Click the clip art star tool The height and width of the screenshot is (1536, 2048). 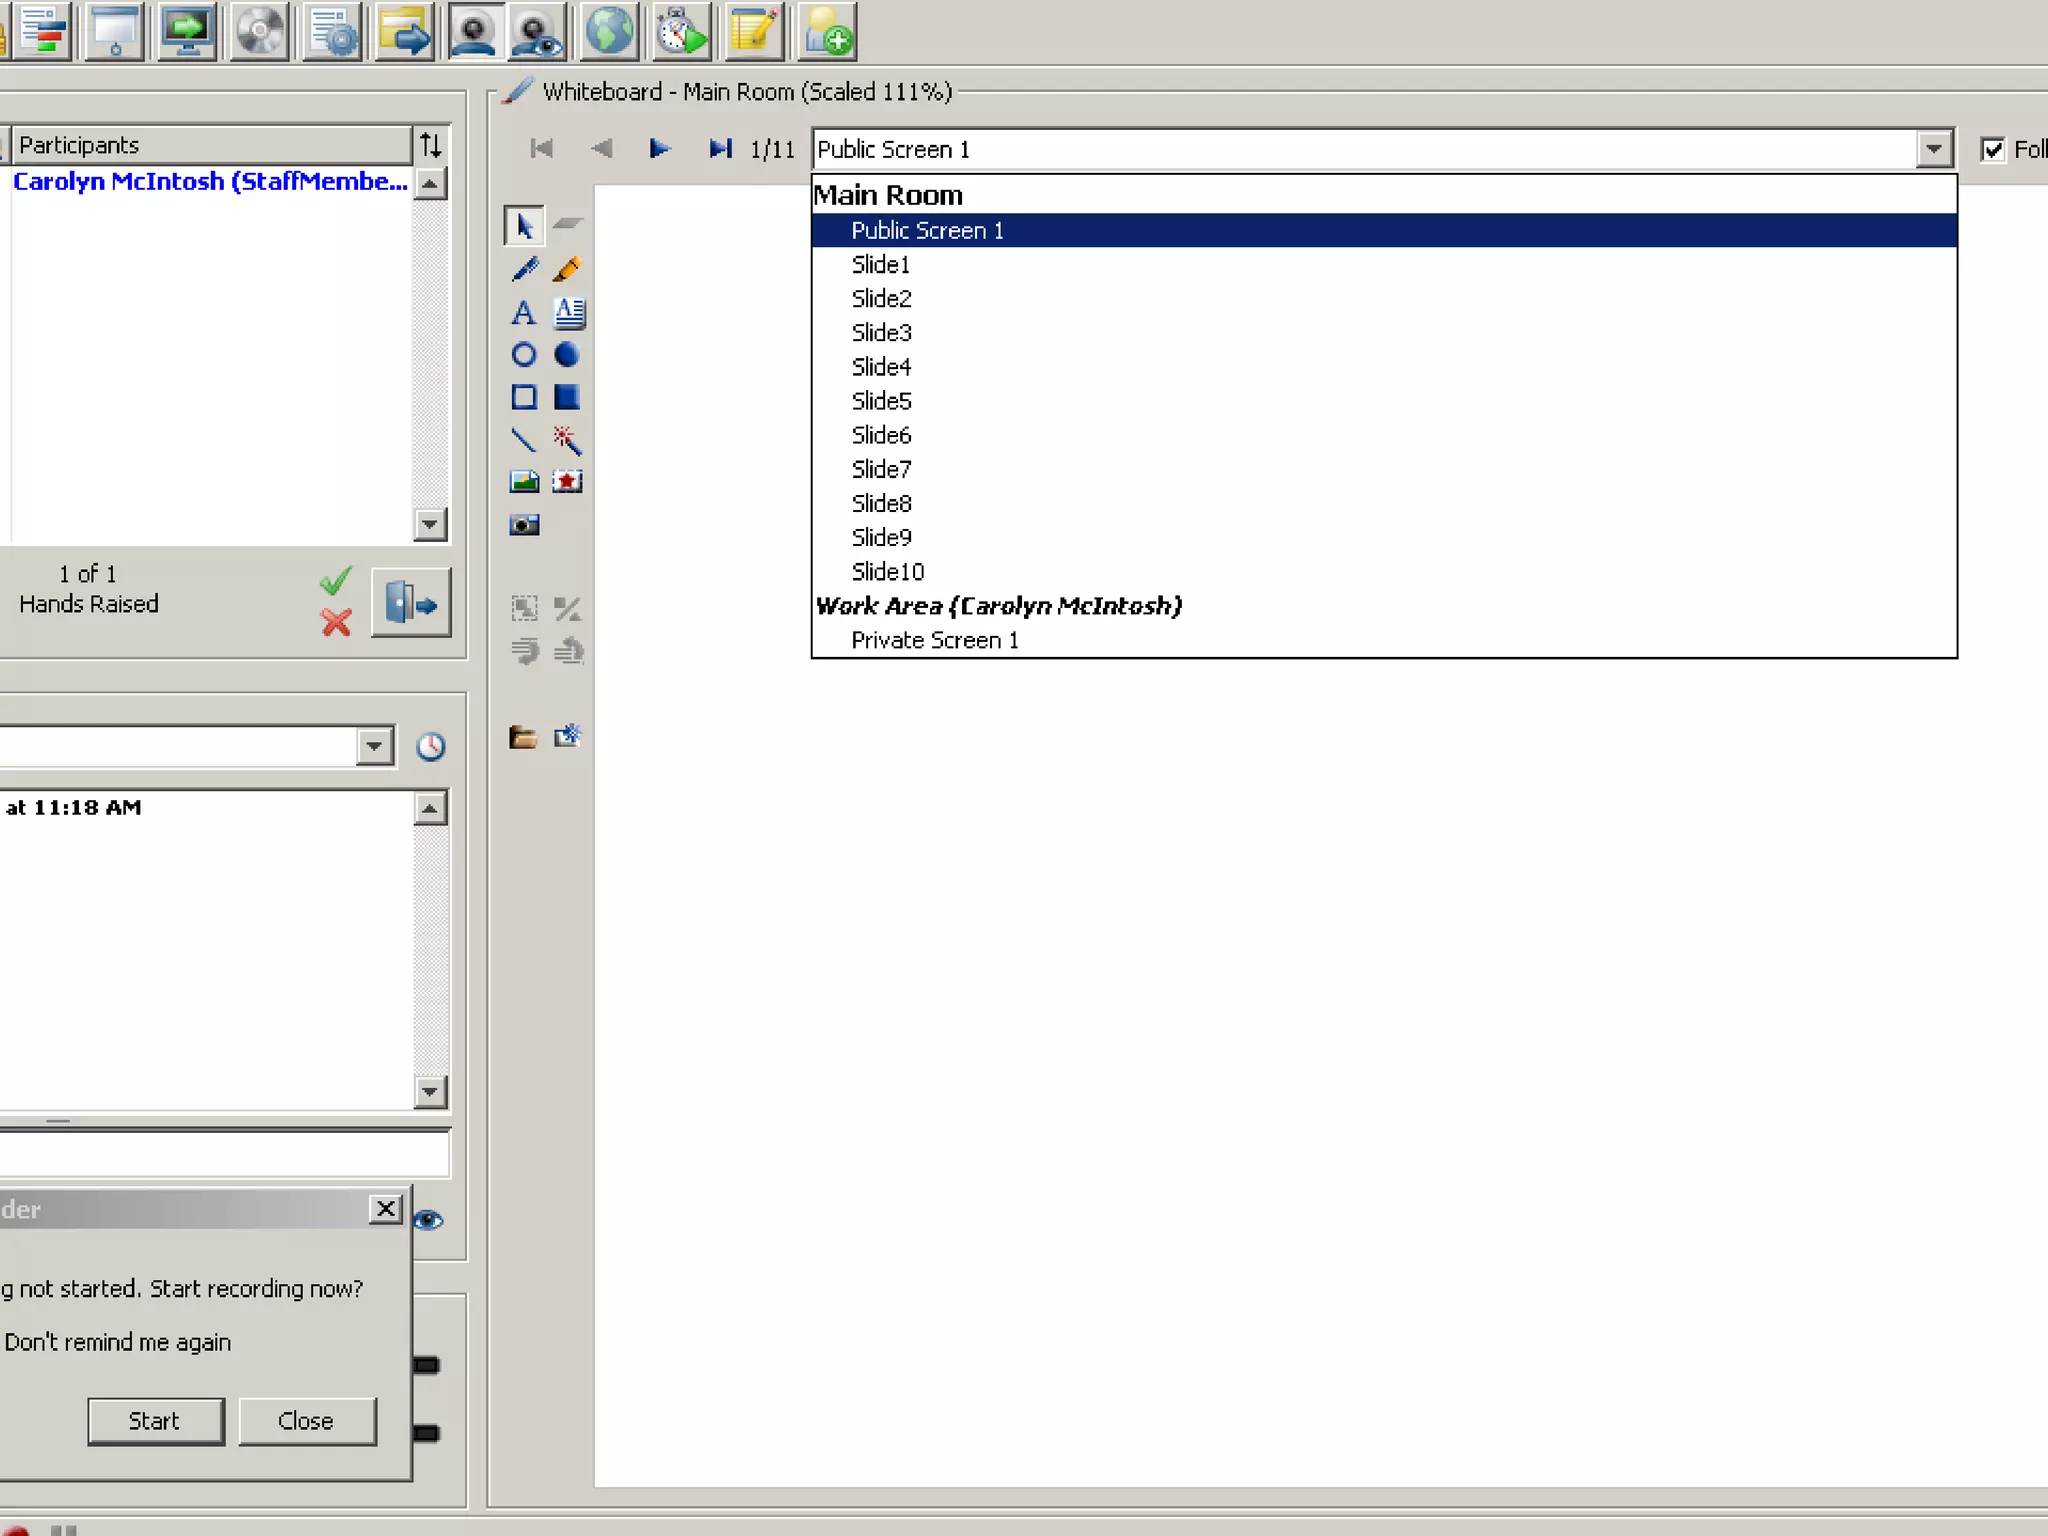pos(567,482)
